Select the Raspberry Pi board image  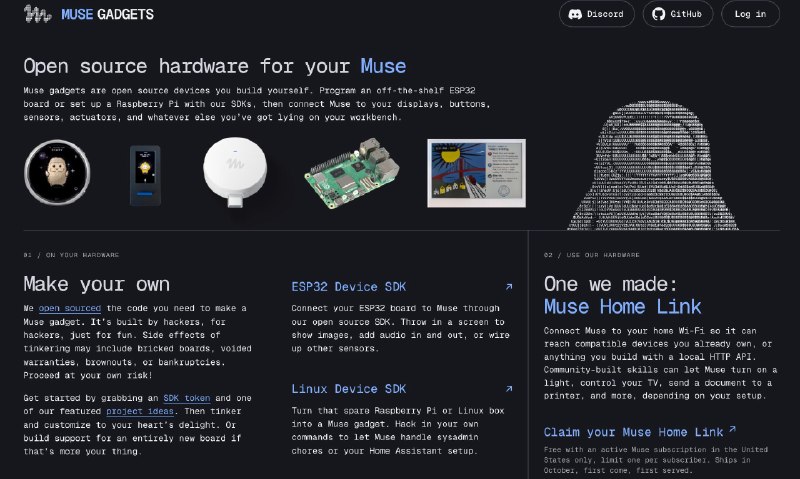352,172
